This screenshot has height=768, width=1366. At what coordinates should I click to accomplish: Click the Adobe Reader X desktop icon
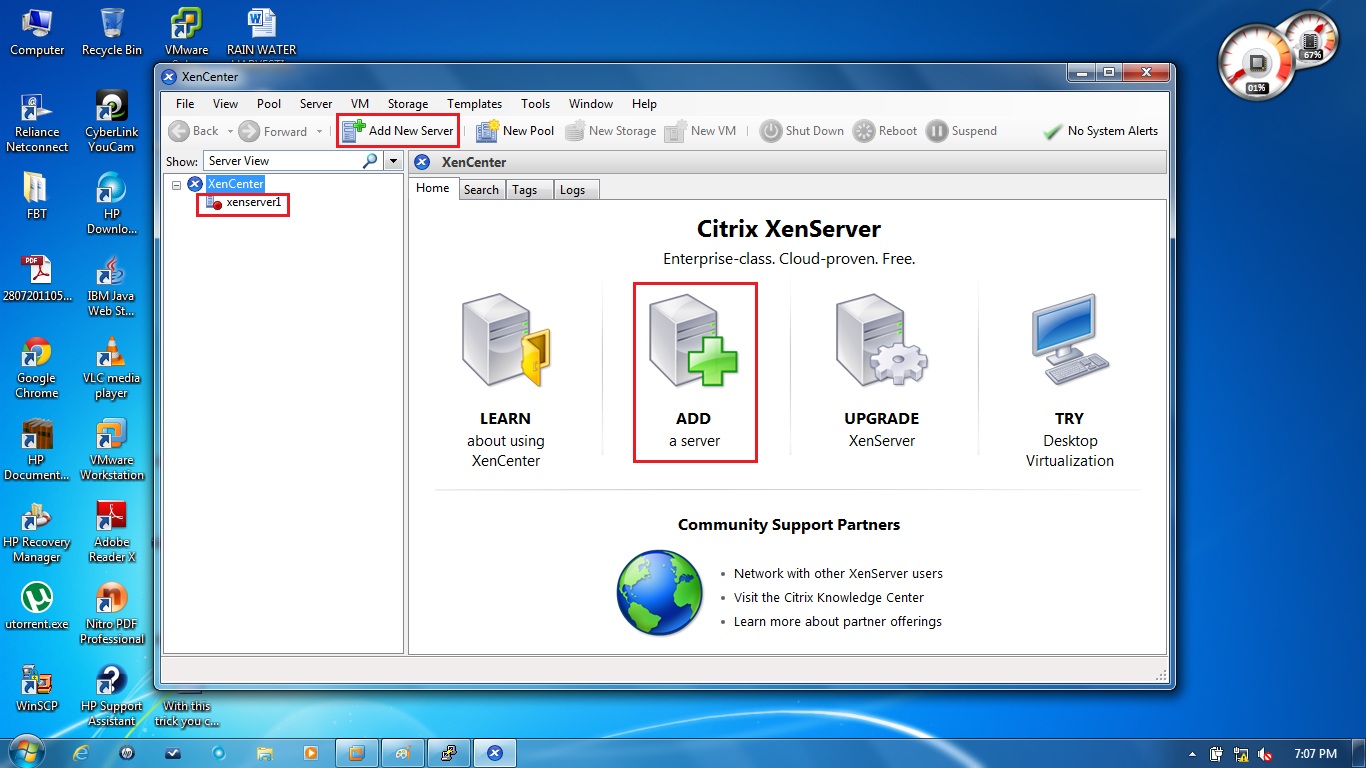[112, 532]
